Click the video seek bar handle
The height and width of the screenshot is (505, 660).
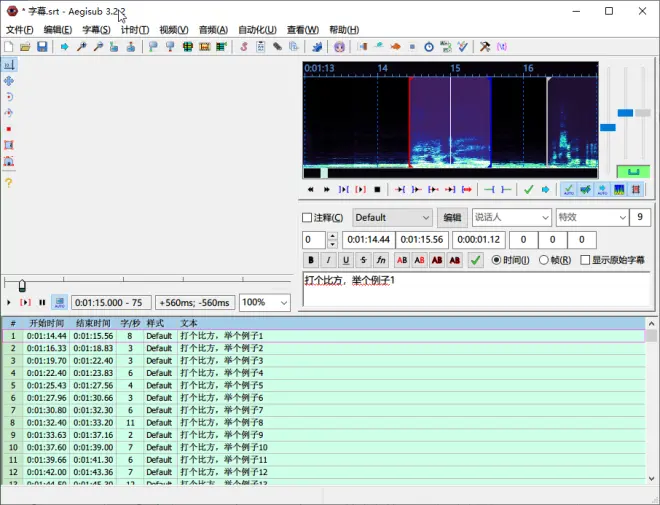(22, 286)
